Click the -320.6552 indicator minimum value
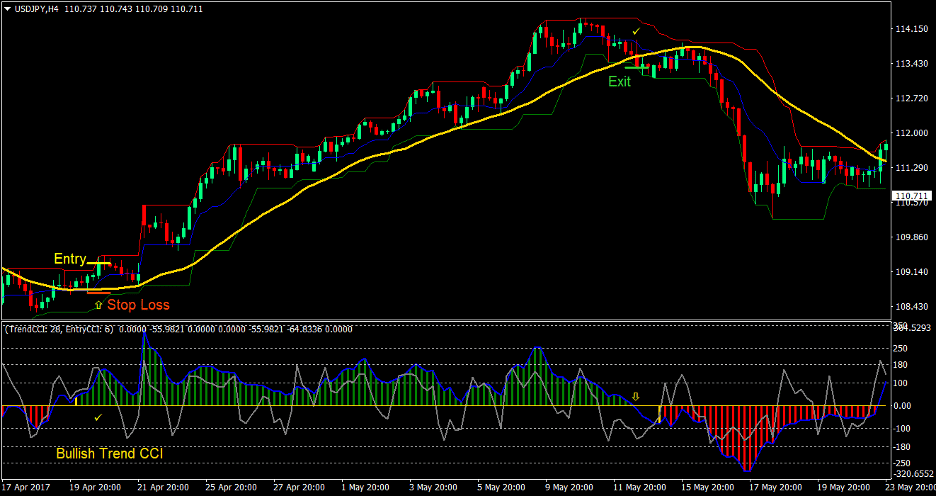This screenshot has width=936, height=496. point(911,473)
